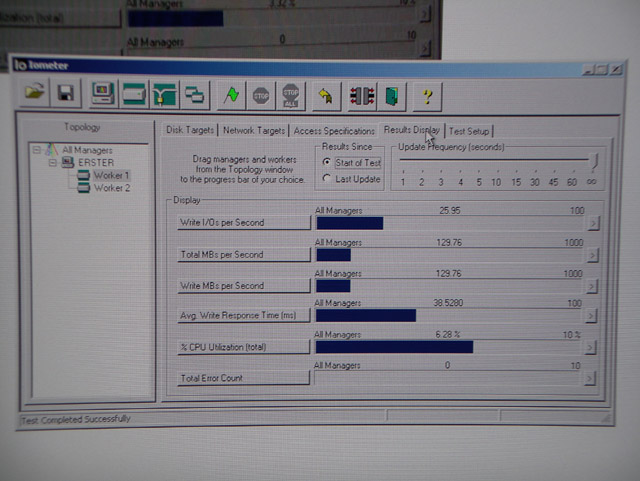Viewport: 640px width, 481px height.
Task: Select the Results Display tab
Action: pyautogui.click(x=411, y=130)
